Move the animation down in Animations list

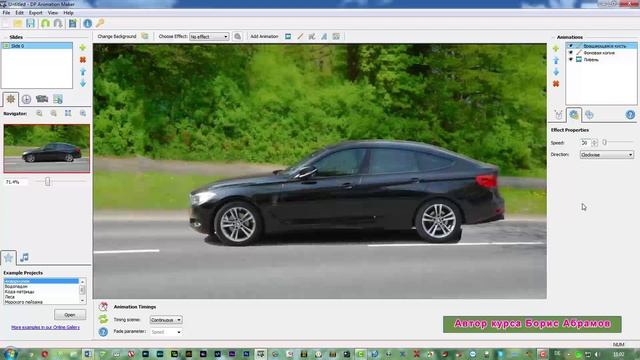(x=556, y=72)
